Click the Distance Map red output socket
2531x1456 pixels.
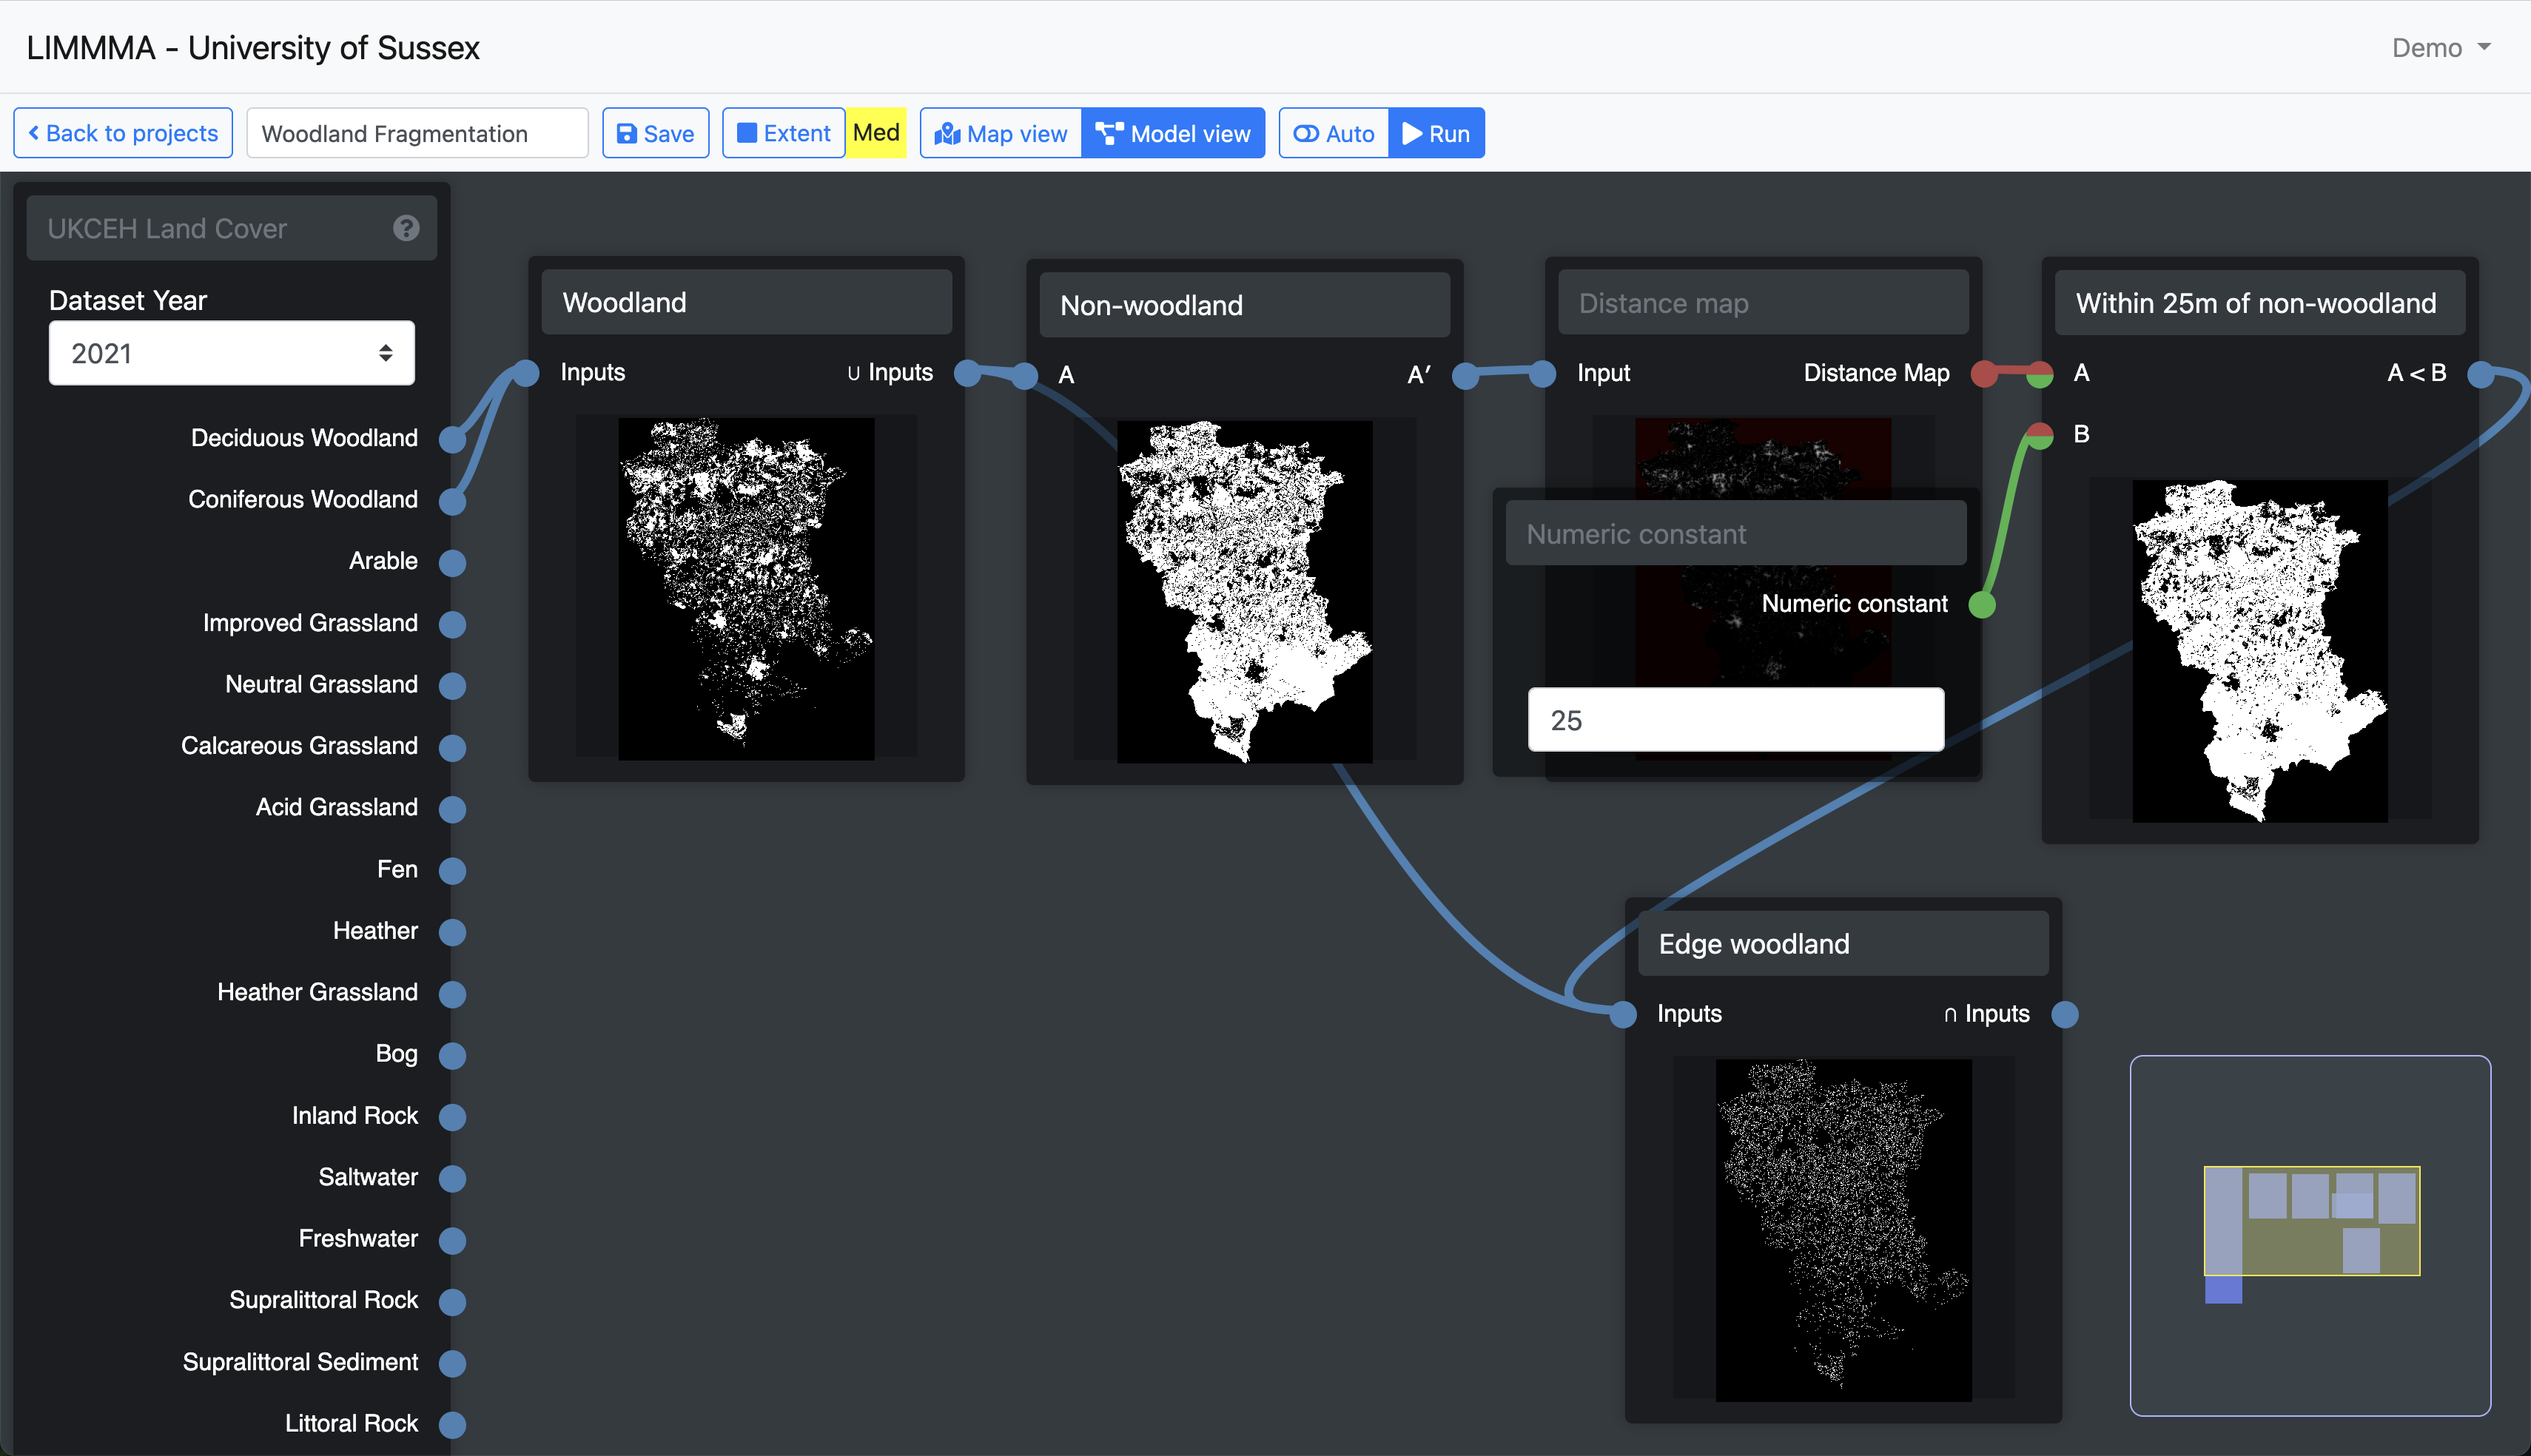(1984, 373)
